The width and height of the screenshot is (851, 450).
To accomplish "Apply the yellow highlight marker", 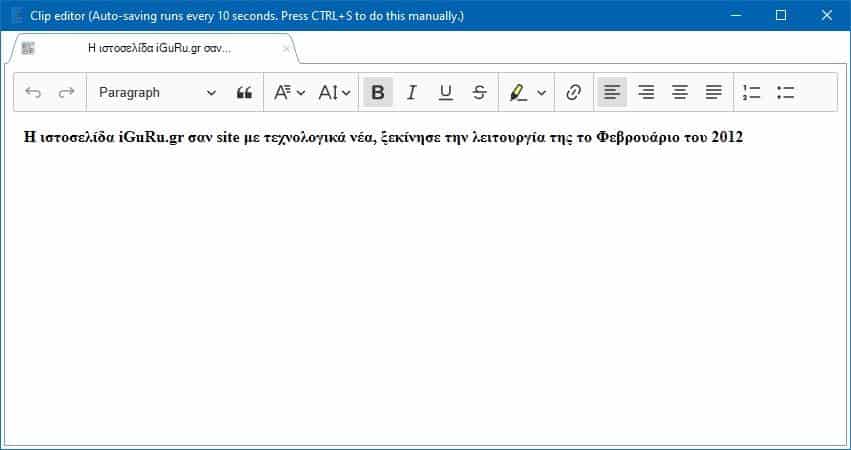I will [x=518, y=92].
